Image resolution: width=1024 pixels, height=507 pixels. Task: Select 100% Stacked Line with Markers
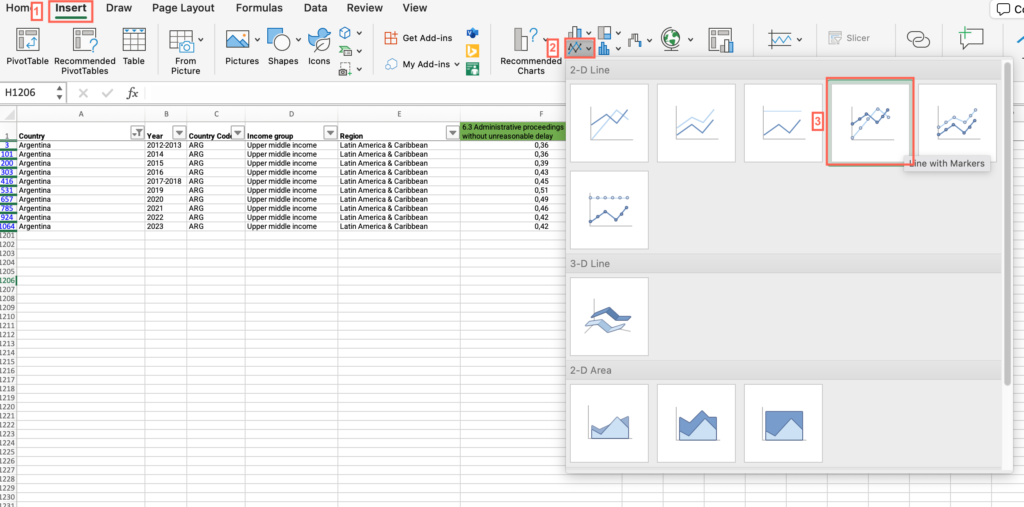[609, 210]
